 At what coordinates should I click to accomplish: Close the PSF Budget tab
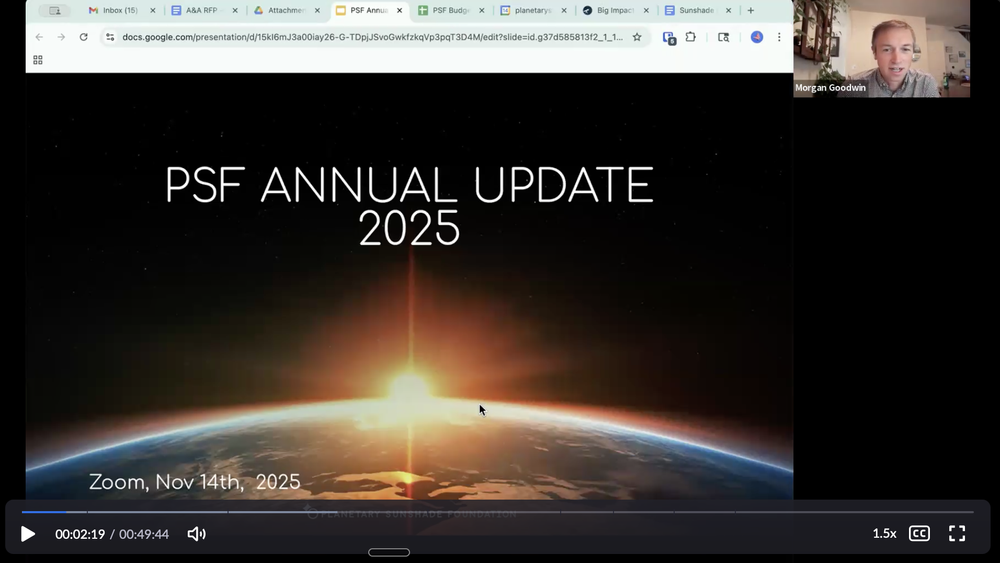[482, 10]
